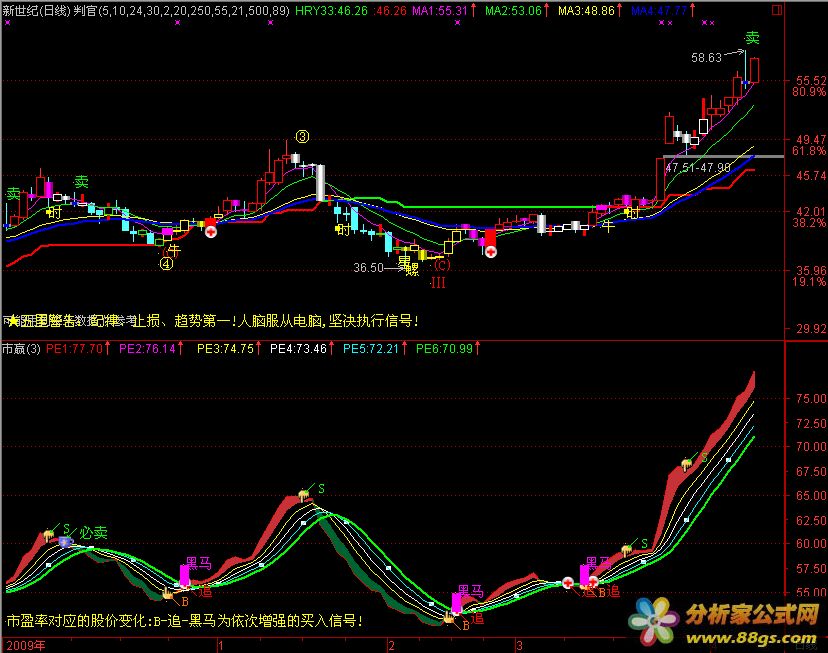Click the red 追 label beside the February 黑马 bar
Image resolution: width=828 pixels, height=653 pixels.
(x=476, y=617)
